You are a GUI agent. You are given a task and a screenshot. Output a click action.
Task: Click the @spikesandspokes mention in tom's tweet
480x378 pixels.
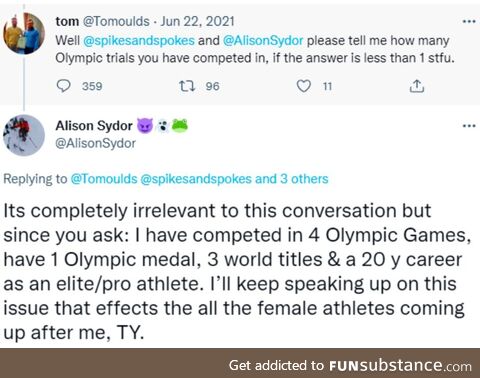point(139,41)
